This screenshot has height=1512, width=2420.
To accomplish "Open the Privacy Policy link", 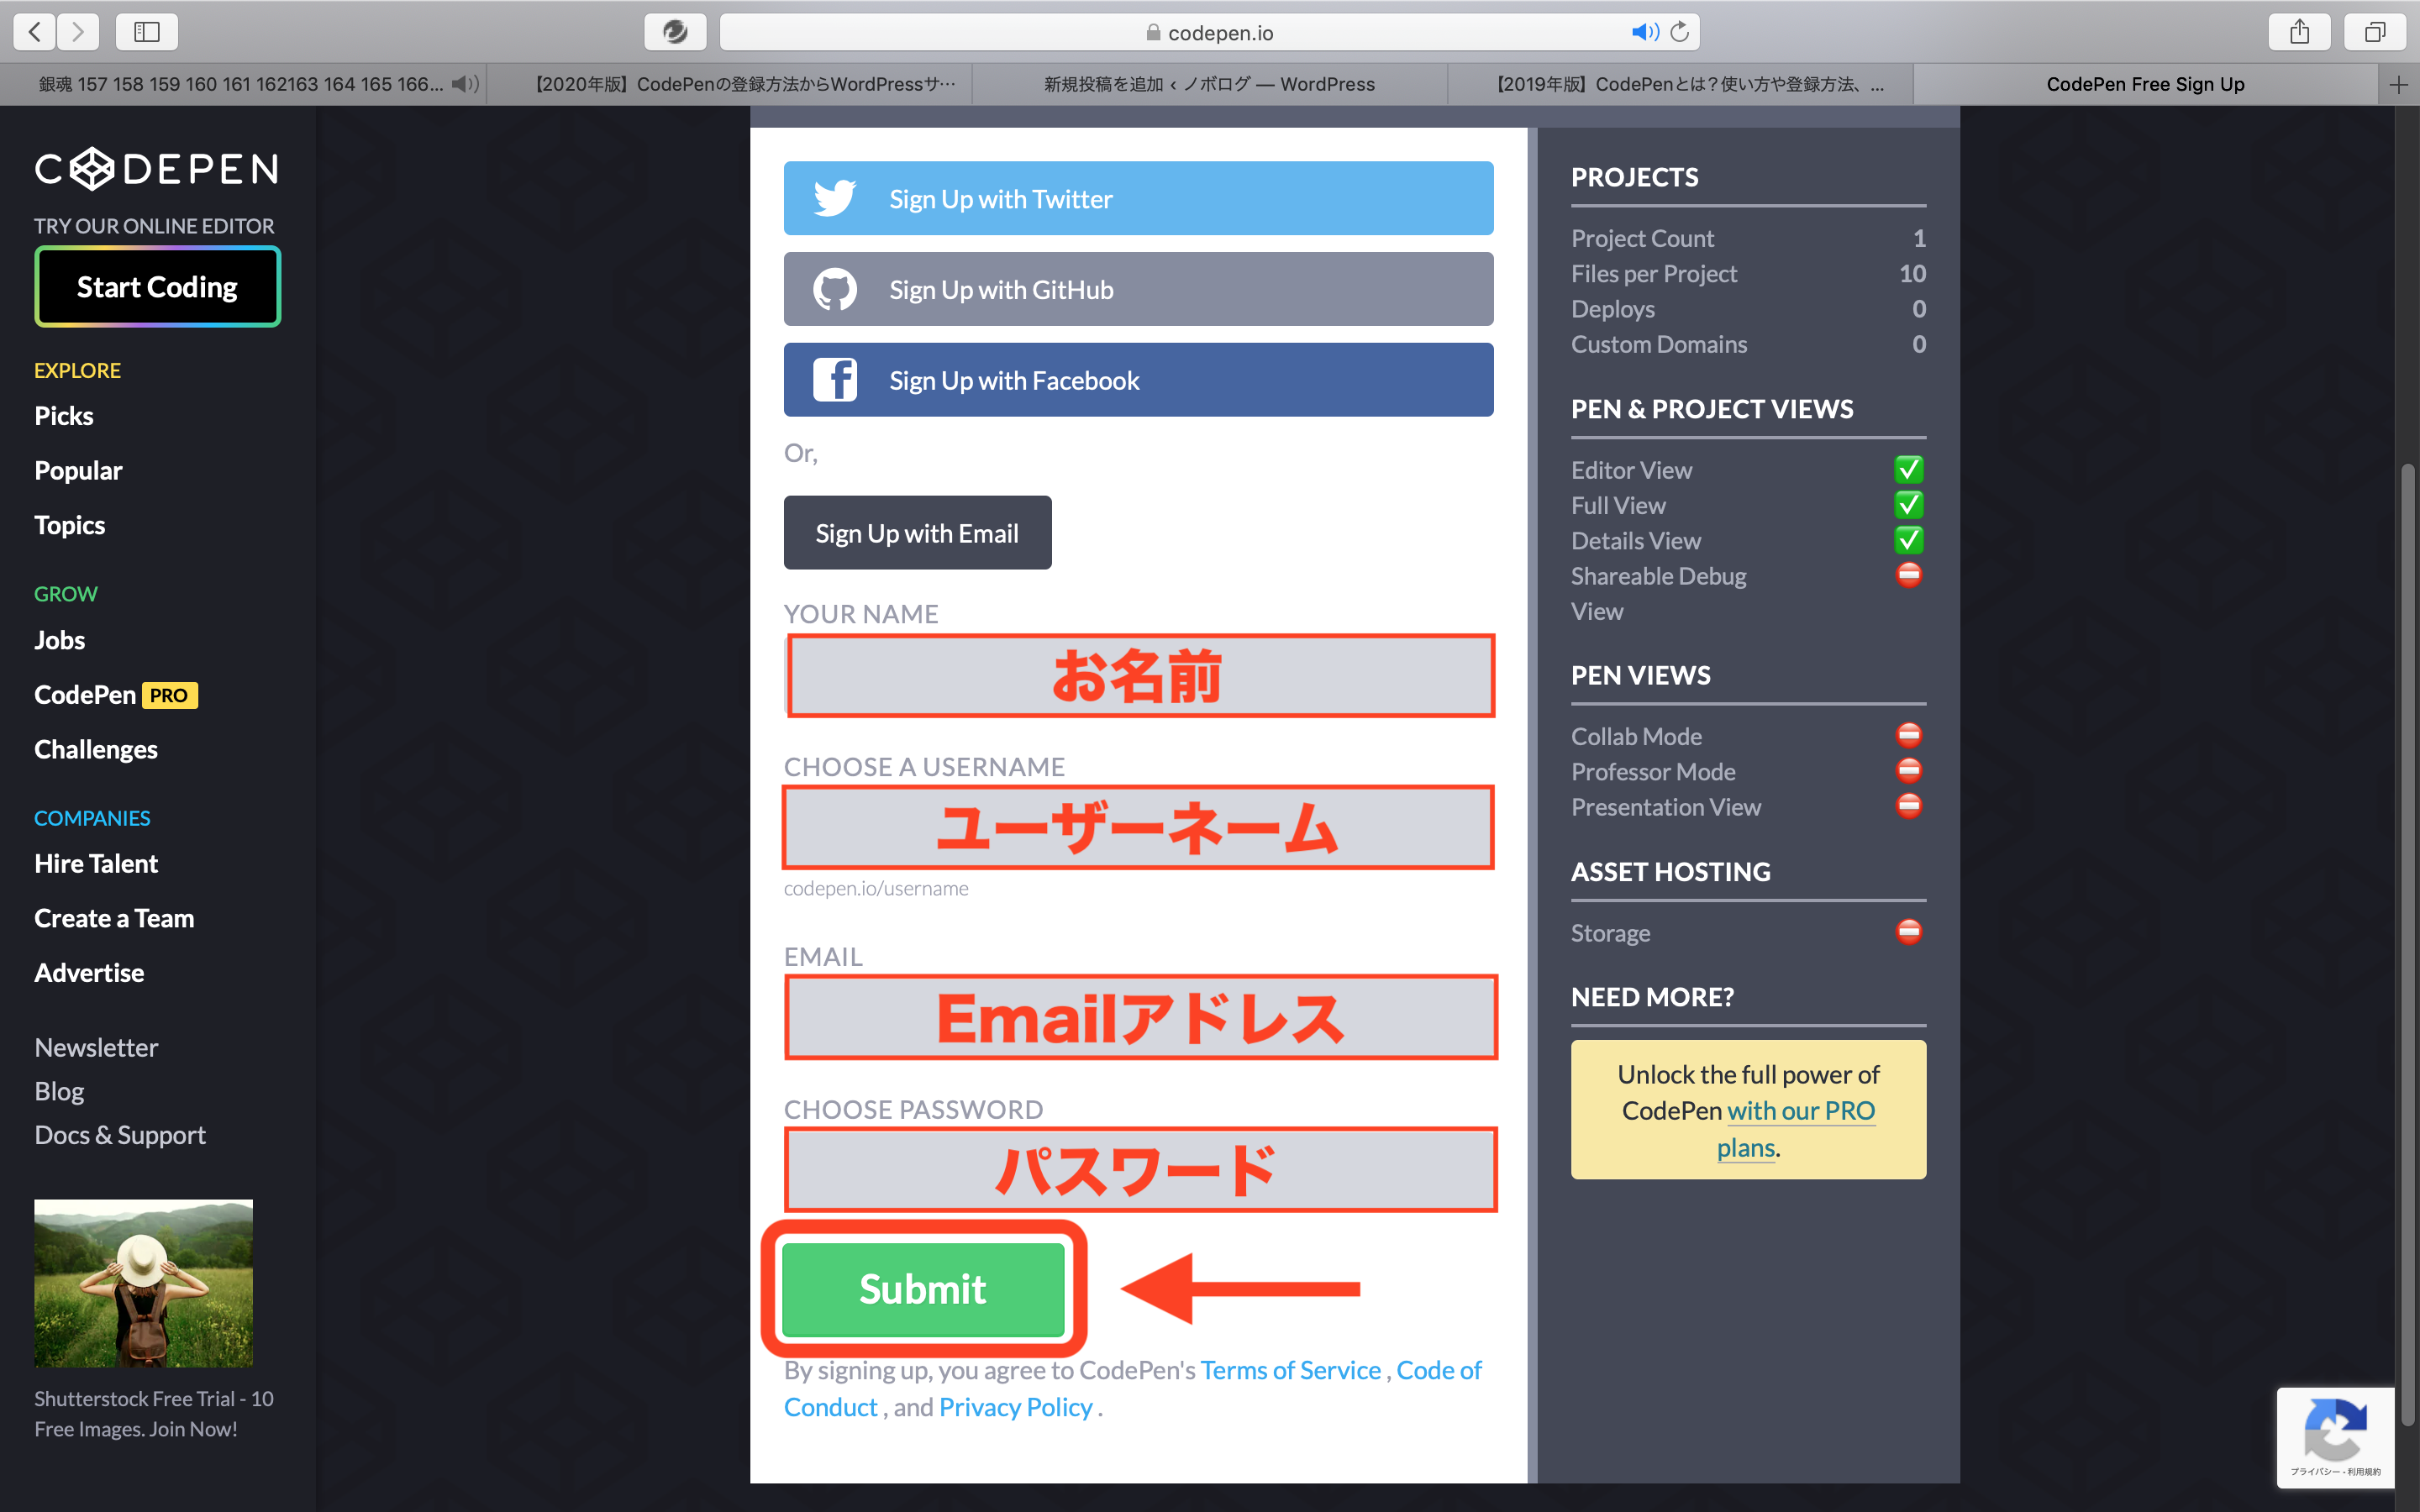I will (1015, 1407).
